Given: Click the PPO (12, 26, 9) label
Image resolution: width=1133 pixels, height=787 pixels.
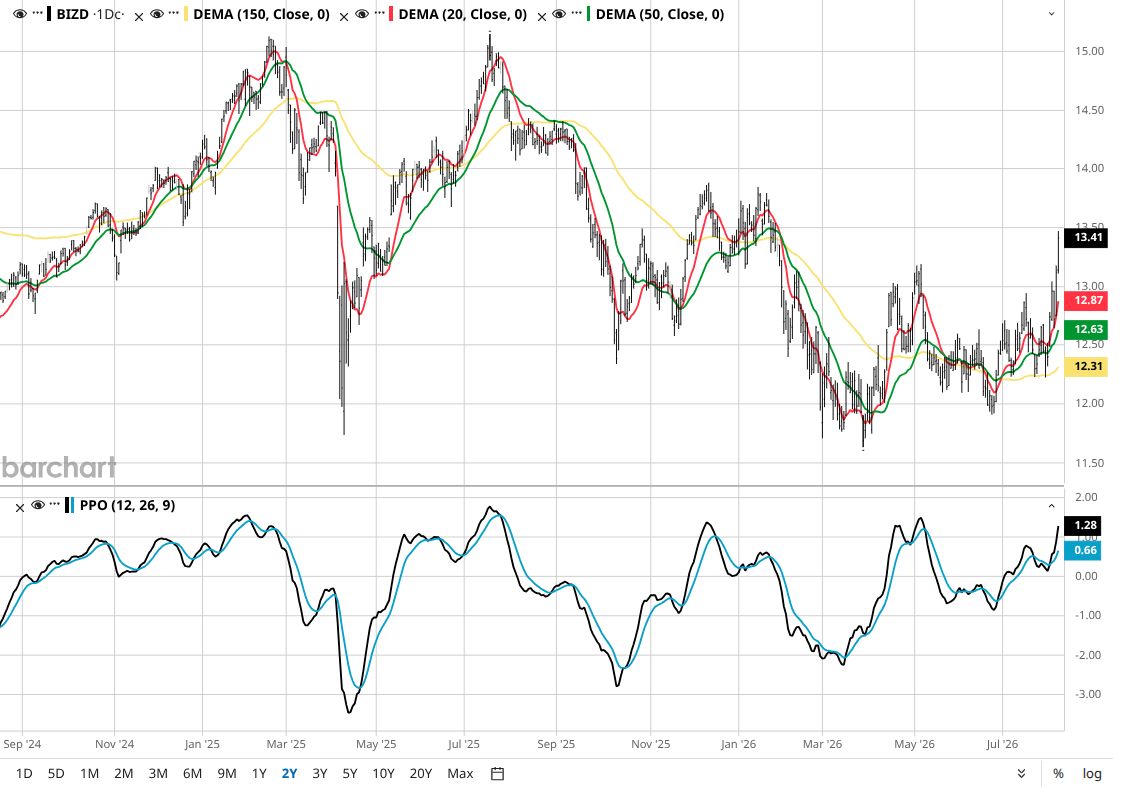Looking at the screenshot, I should [127, 505].
